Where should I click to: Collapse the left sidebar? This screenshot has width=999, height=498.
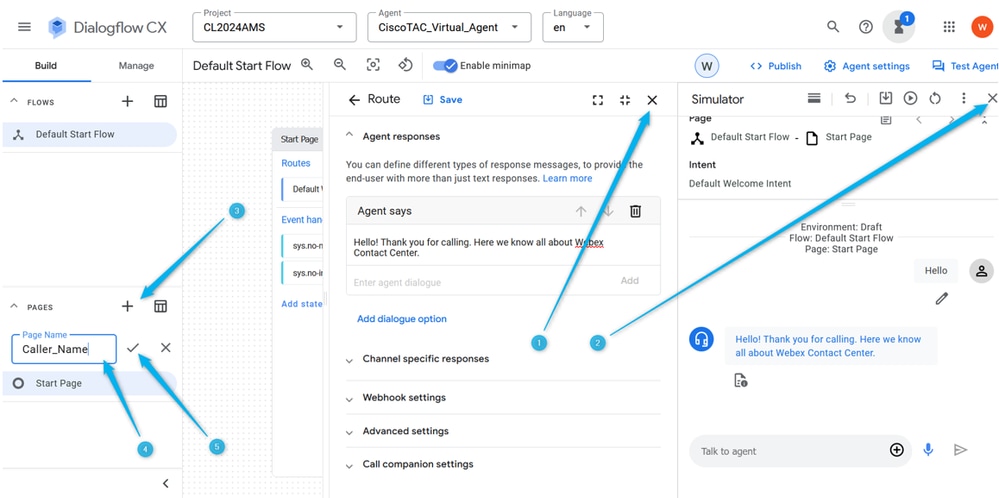(166, 483)
